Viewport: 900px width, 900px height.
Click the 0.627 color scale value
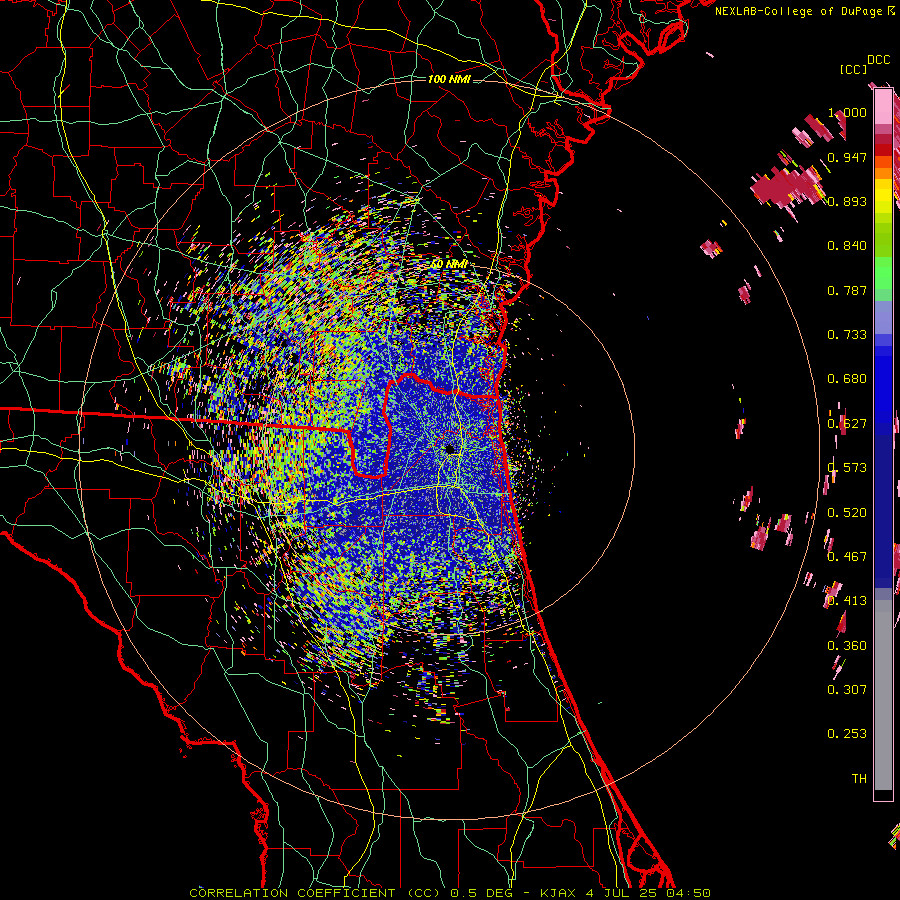[847, 424]
